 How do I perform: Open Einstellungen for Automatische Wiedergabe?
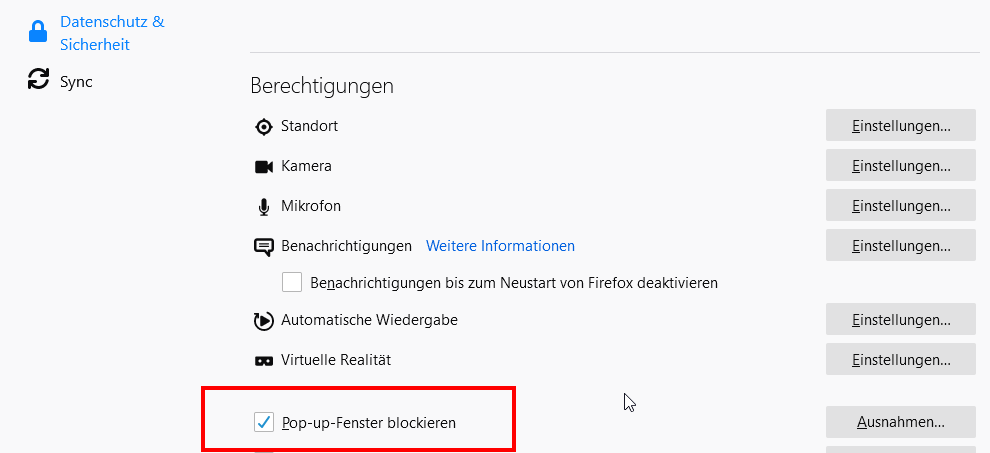tap(900, 320)
